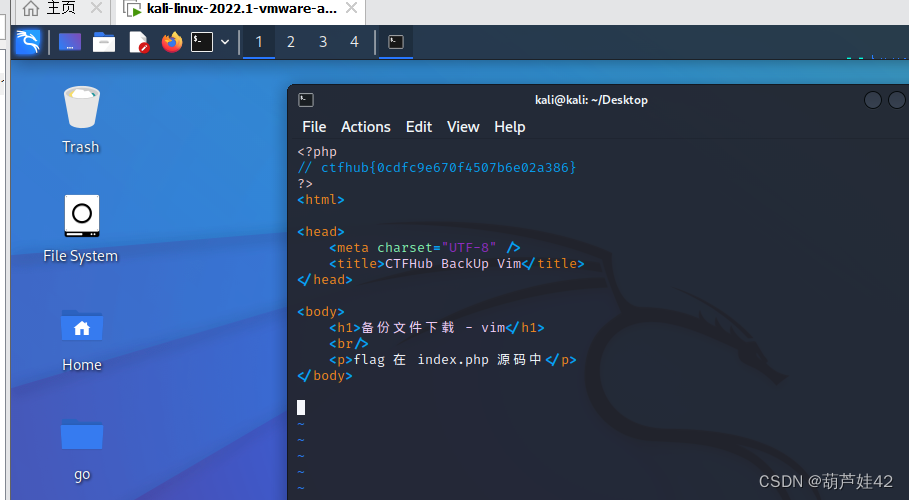Image resolution: width=909 pixels, height=500 pixels.
Task: Place cursor at the vim block cursor
Action: tap(301, 408)
